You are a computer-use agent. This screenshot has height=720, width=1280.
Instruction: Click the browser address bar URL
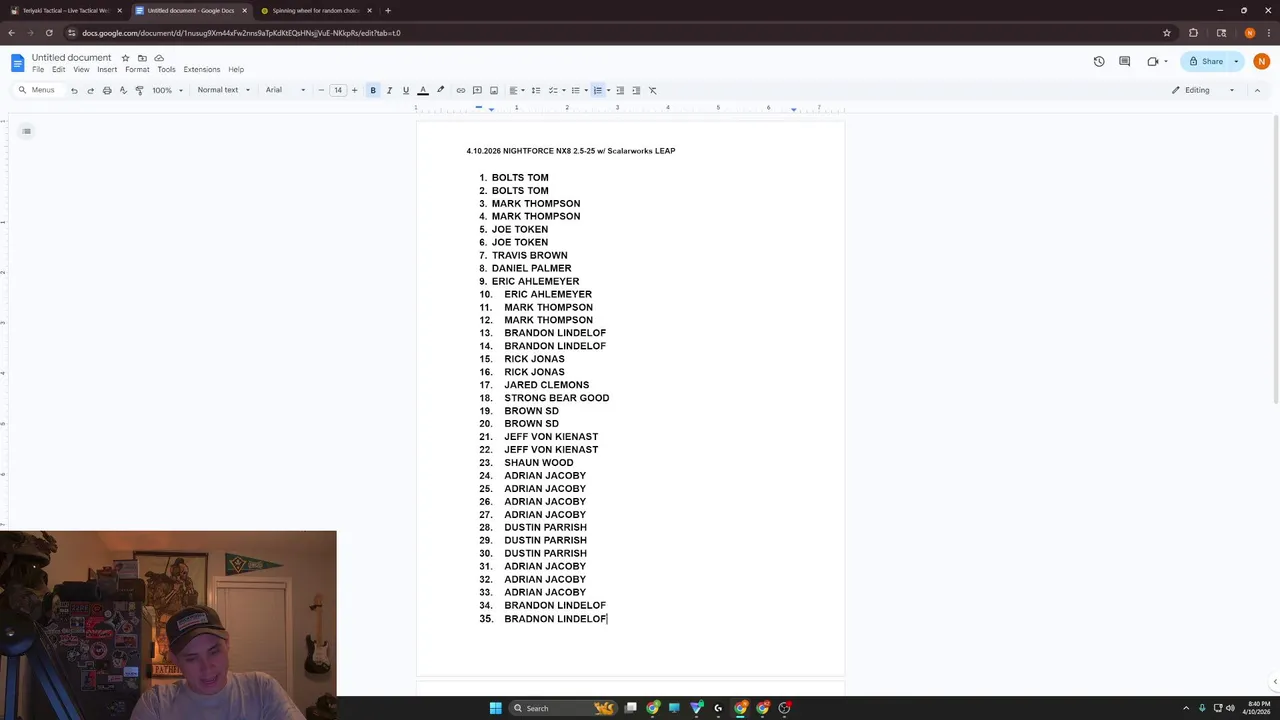pos(241,33)
